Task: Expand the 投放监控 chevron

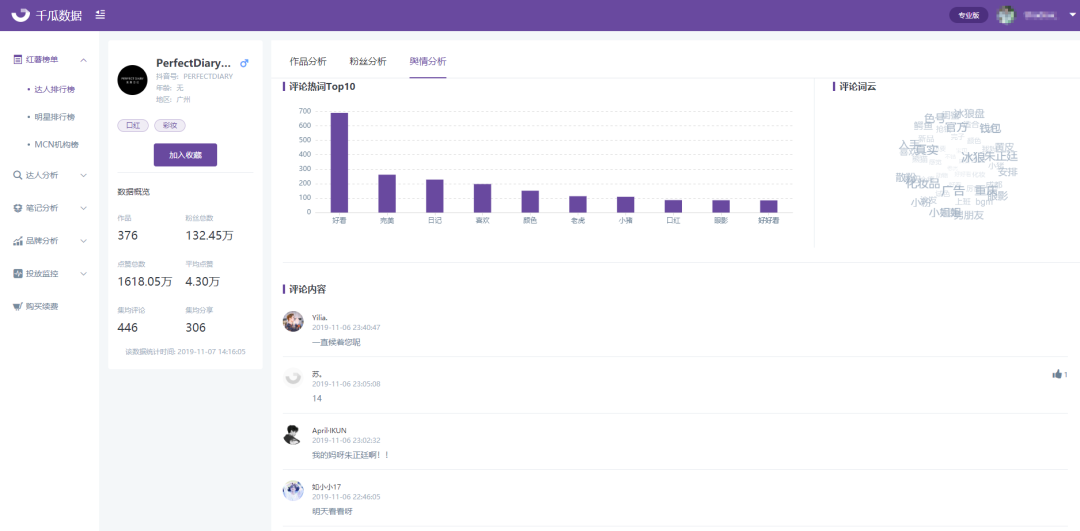Action: tap(83, 273)
